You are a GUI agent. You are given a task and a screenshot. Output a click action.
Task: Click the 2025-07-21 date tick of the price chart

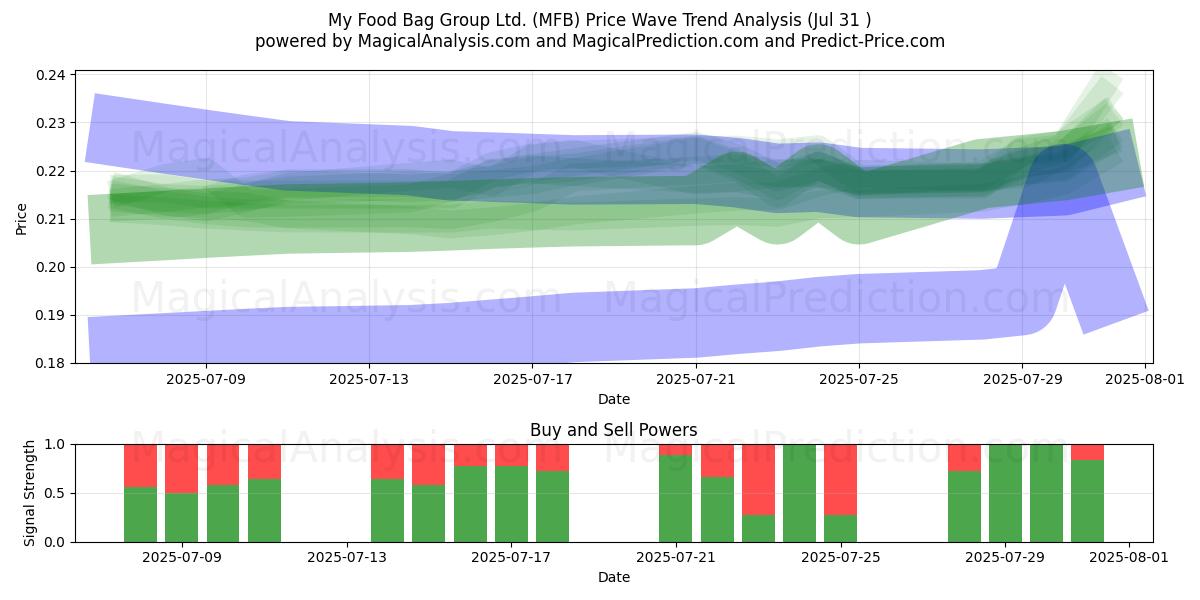pos(696,379)
